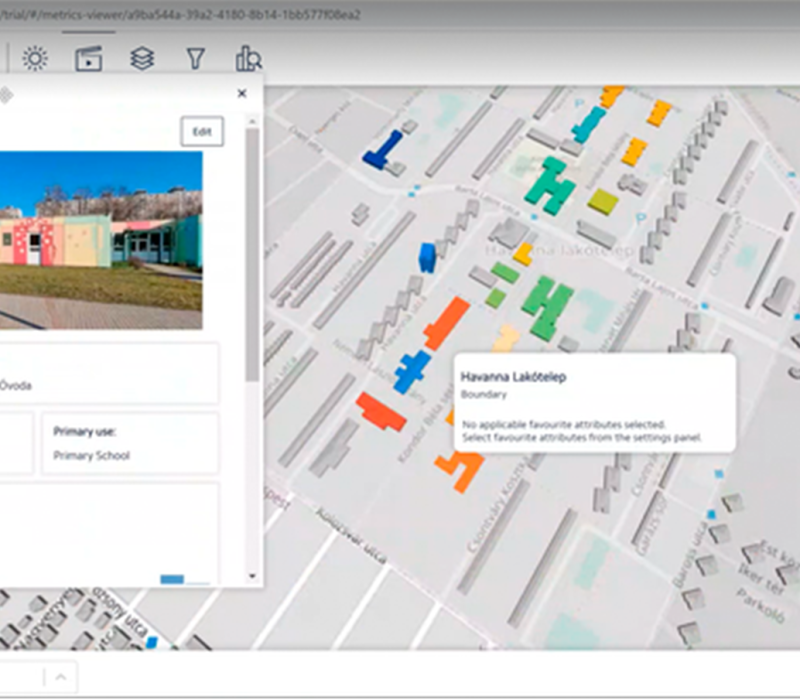Image resolution: width=800 pixels, height=700 pixels.
Task: Open the scene playback tool icon
Action: pos(89,58)
